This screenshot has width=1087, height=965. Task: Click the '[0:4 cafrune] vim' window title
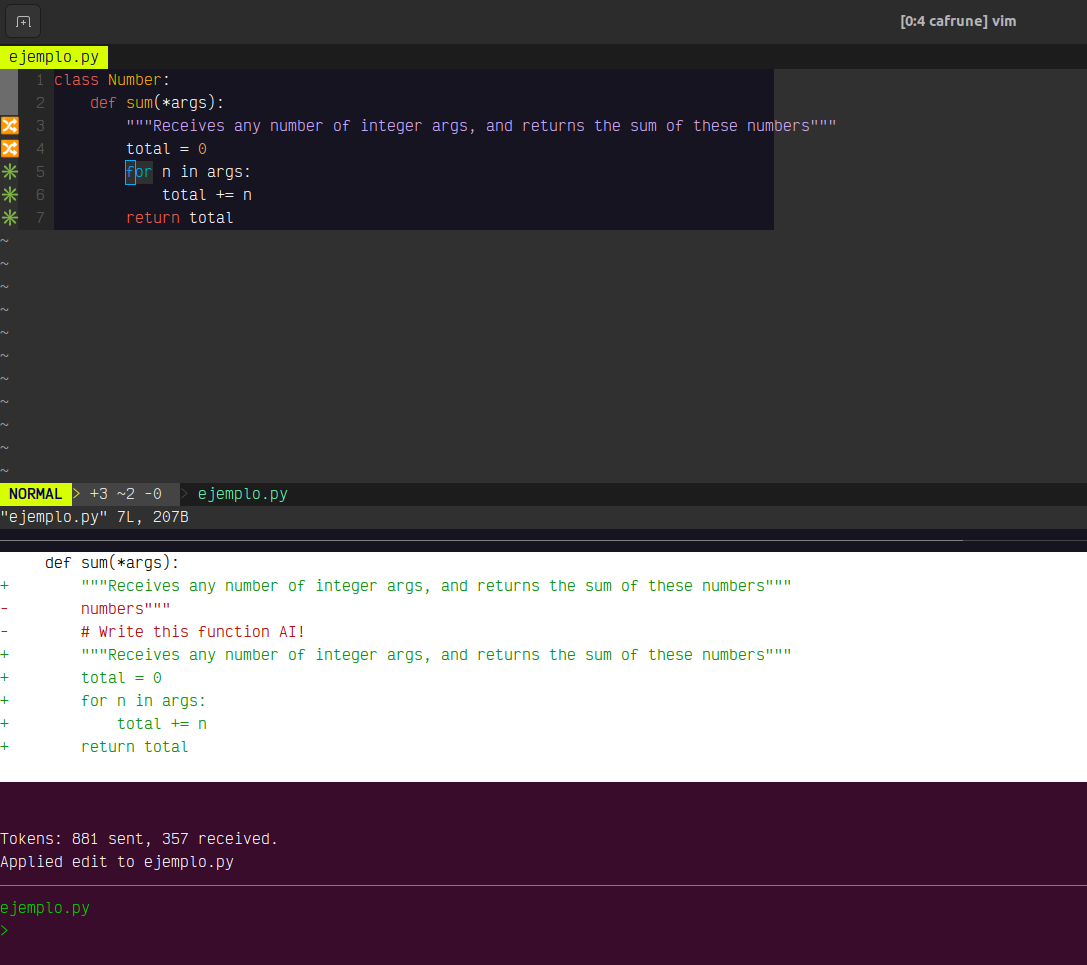[958, 21]
